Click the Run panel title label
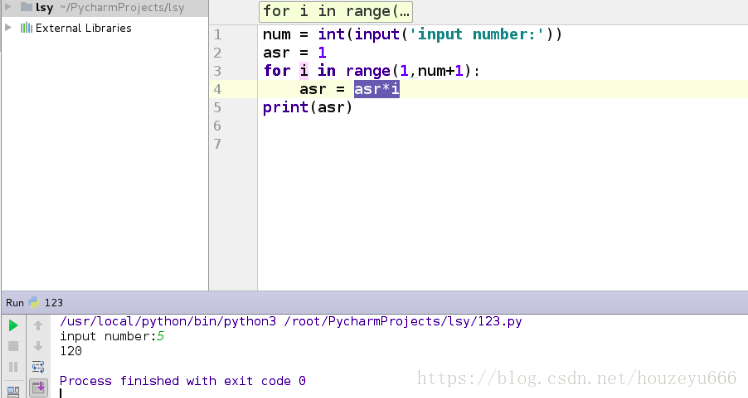 15,303
